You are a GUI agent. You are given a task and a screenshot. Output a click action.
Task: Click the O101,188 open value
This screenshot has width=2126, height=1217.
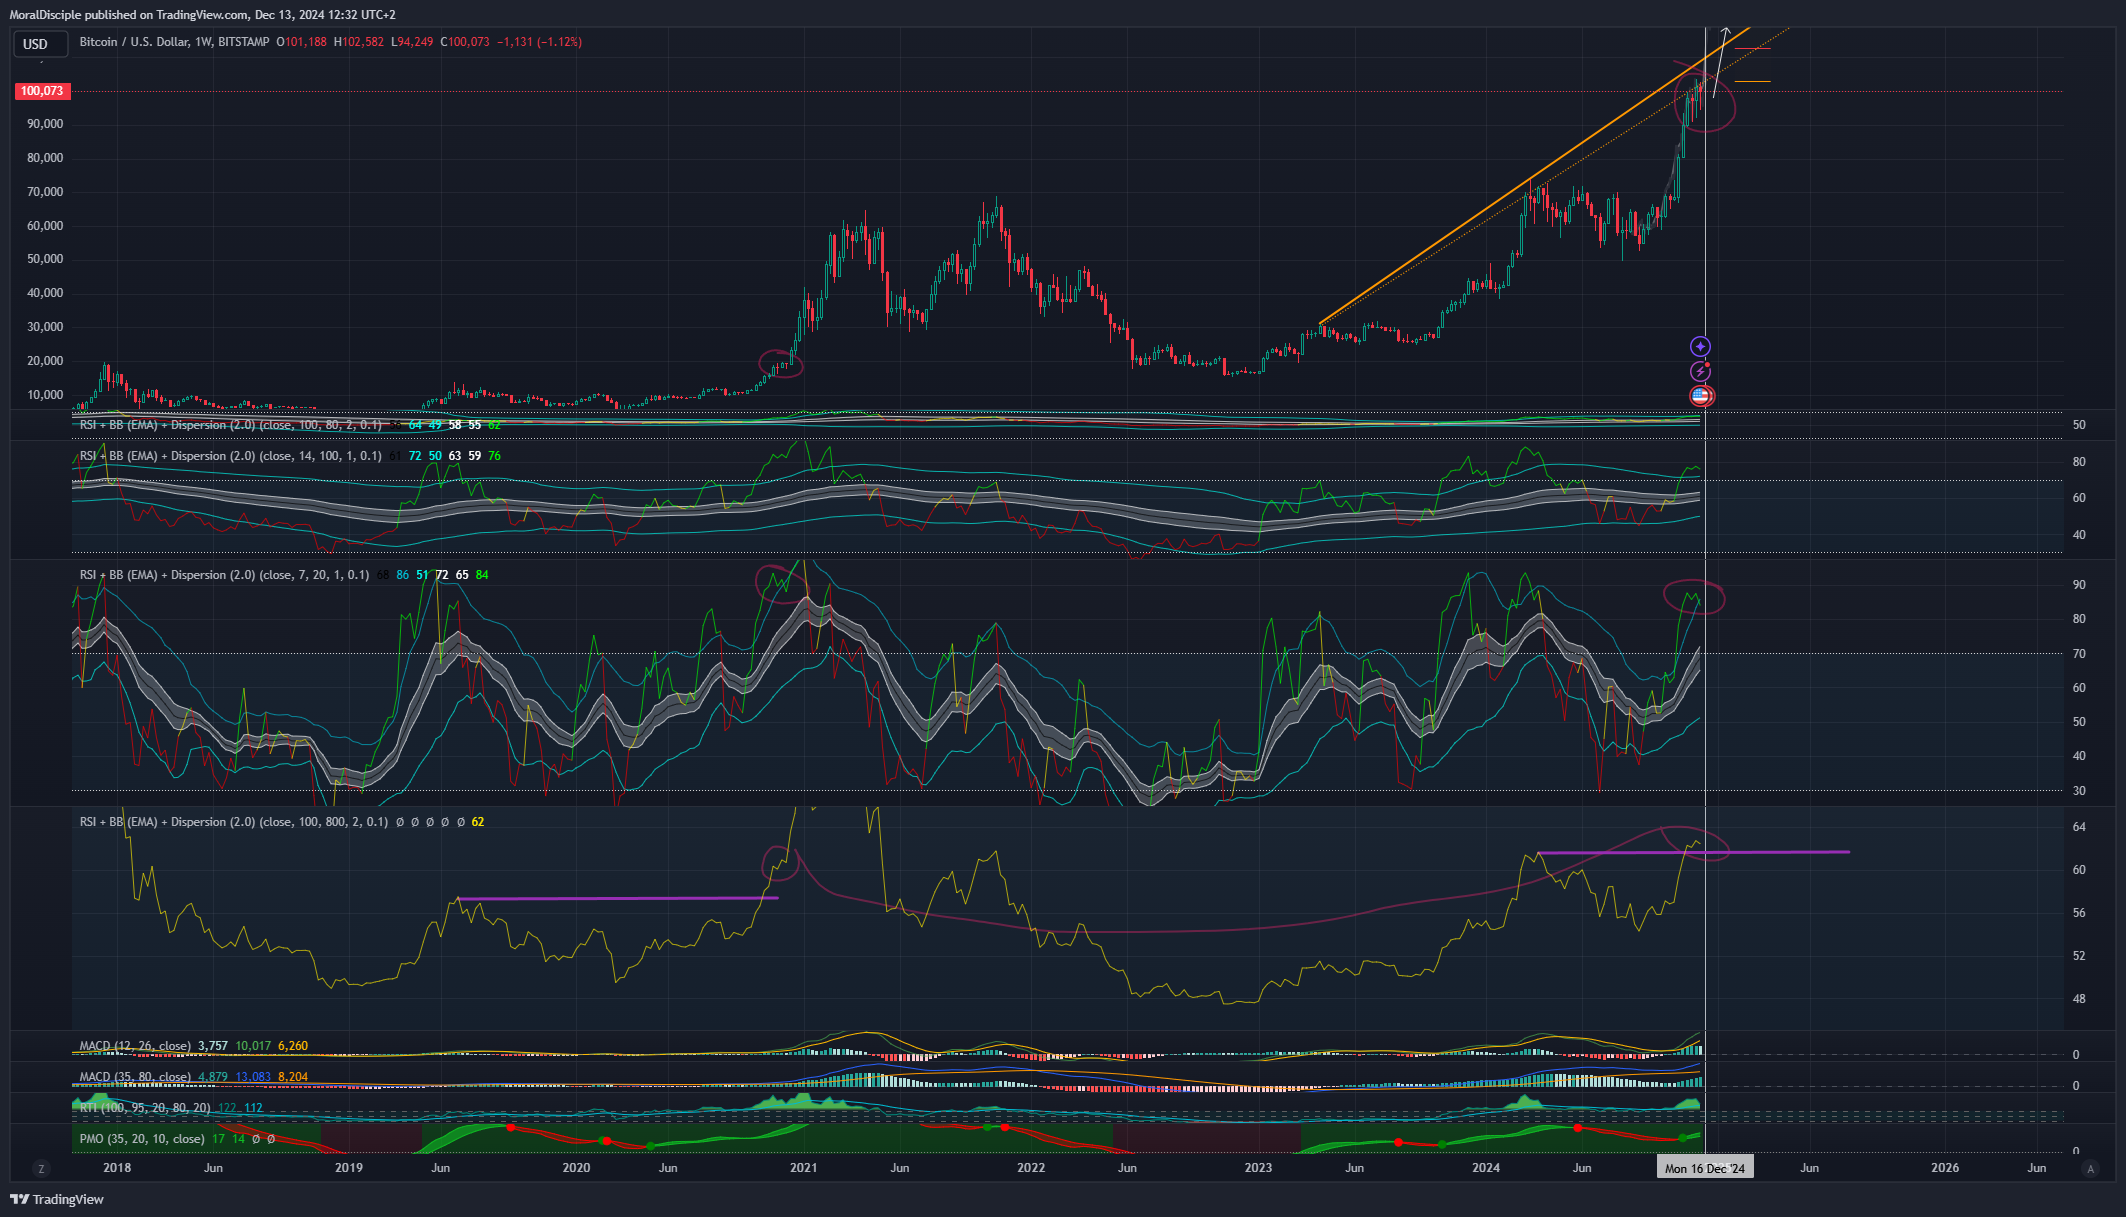click(x=302, y=42)
